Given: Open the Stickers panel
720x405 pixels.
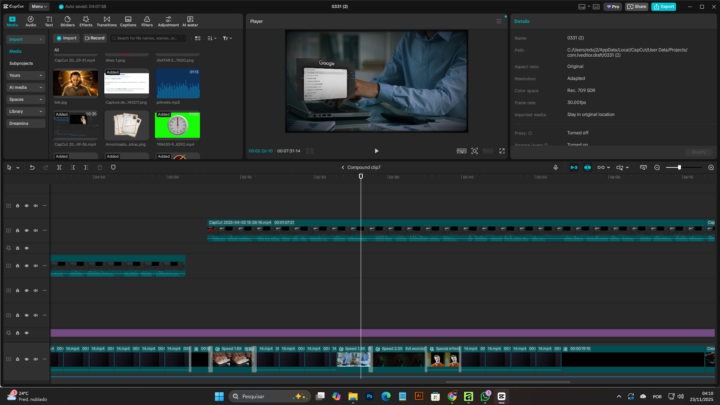Looking at the screenshot, I should (67, 21).
